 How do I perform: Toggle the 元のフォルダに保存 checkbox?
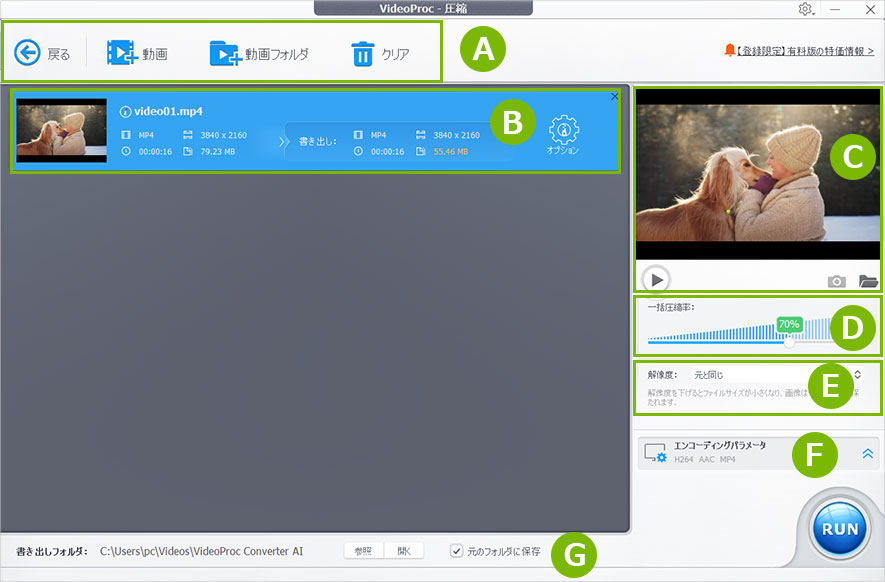tap(455, 550)
